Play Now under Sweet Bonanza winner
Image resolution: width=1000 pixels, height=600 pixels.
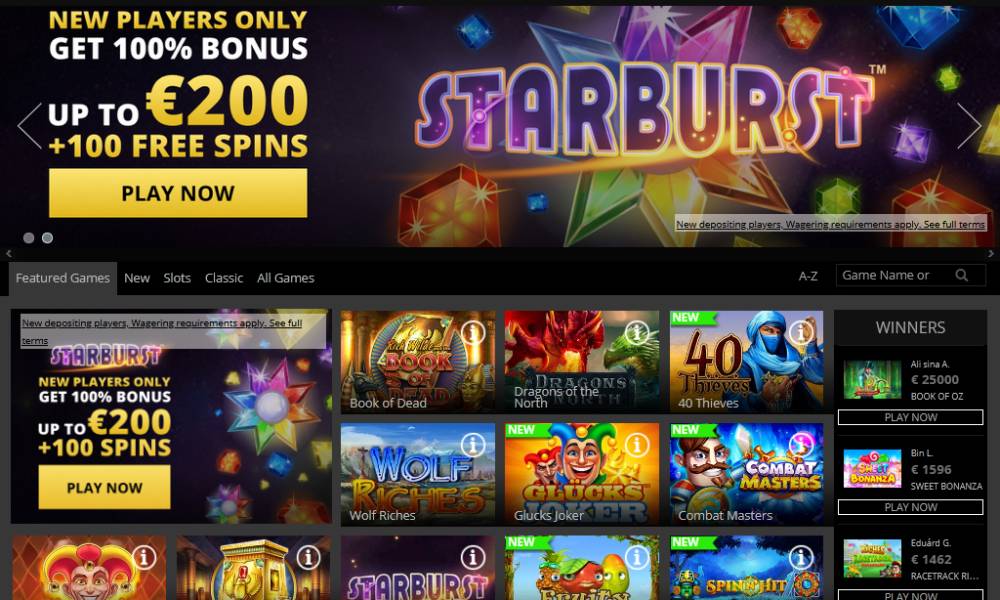910,507
